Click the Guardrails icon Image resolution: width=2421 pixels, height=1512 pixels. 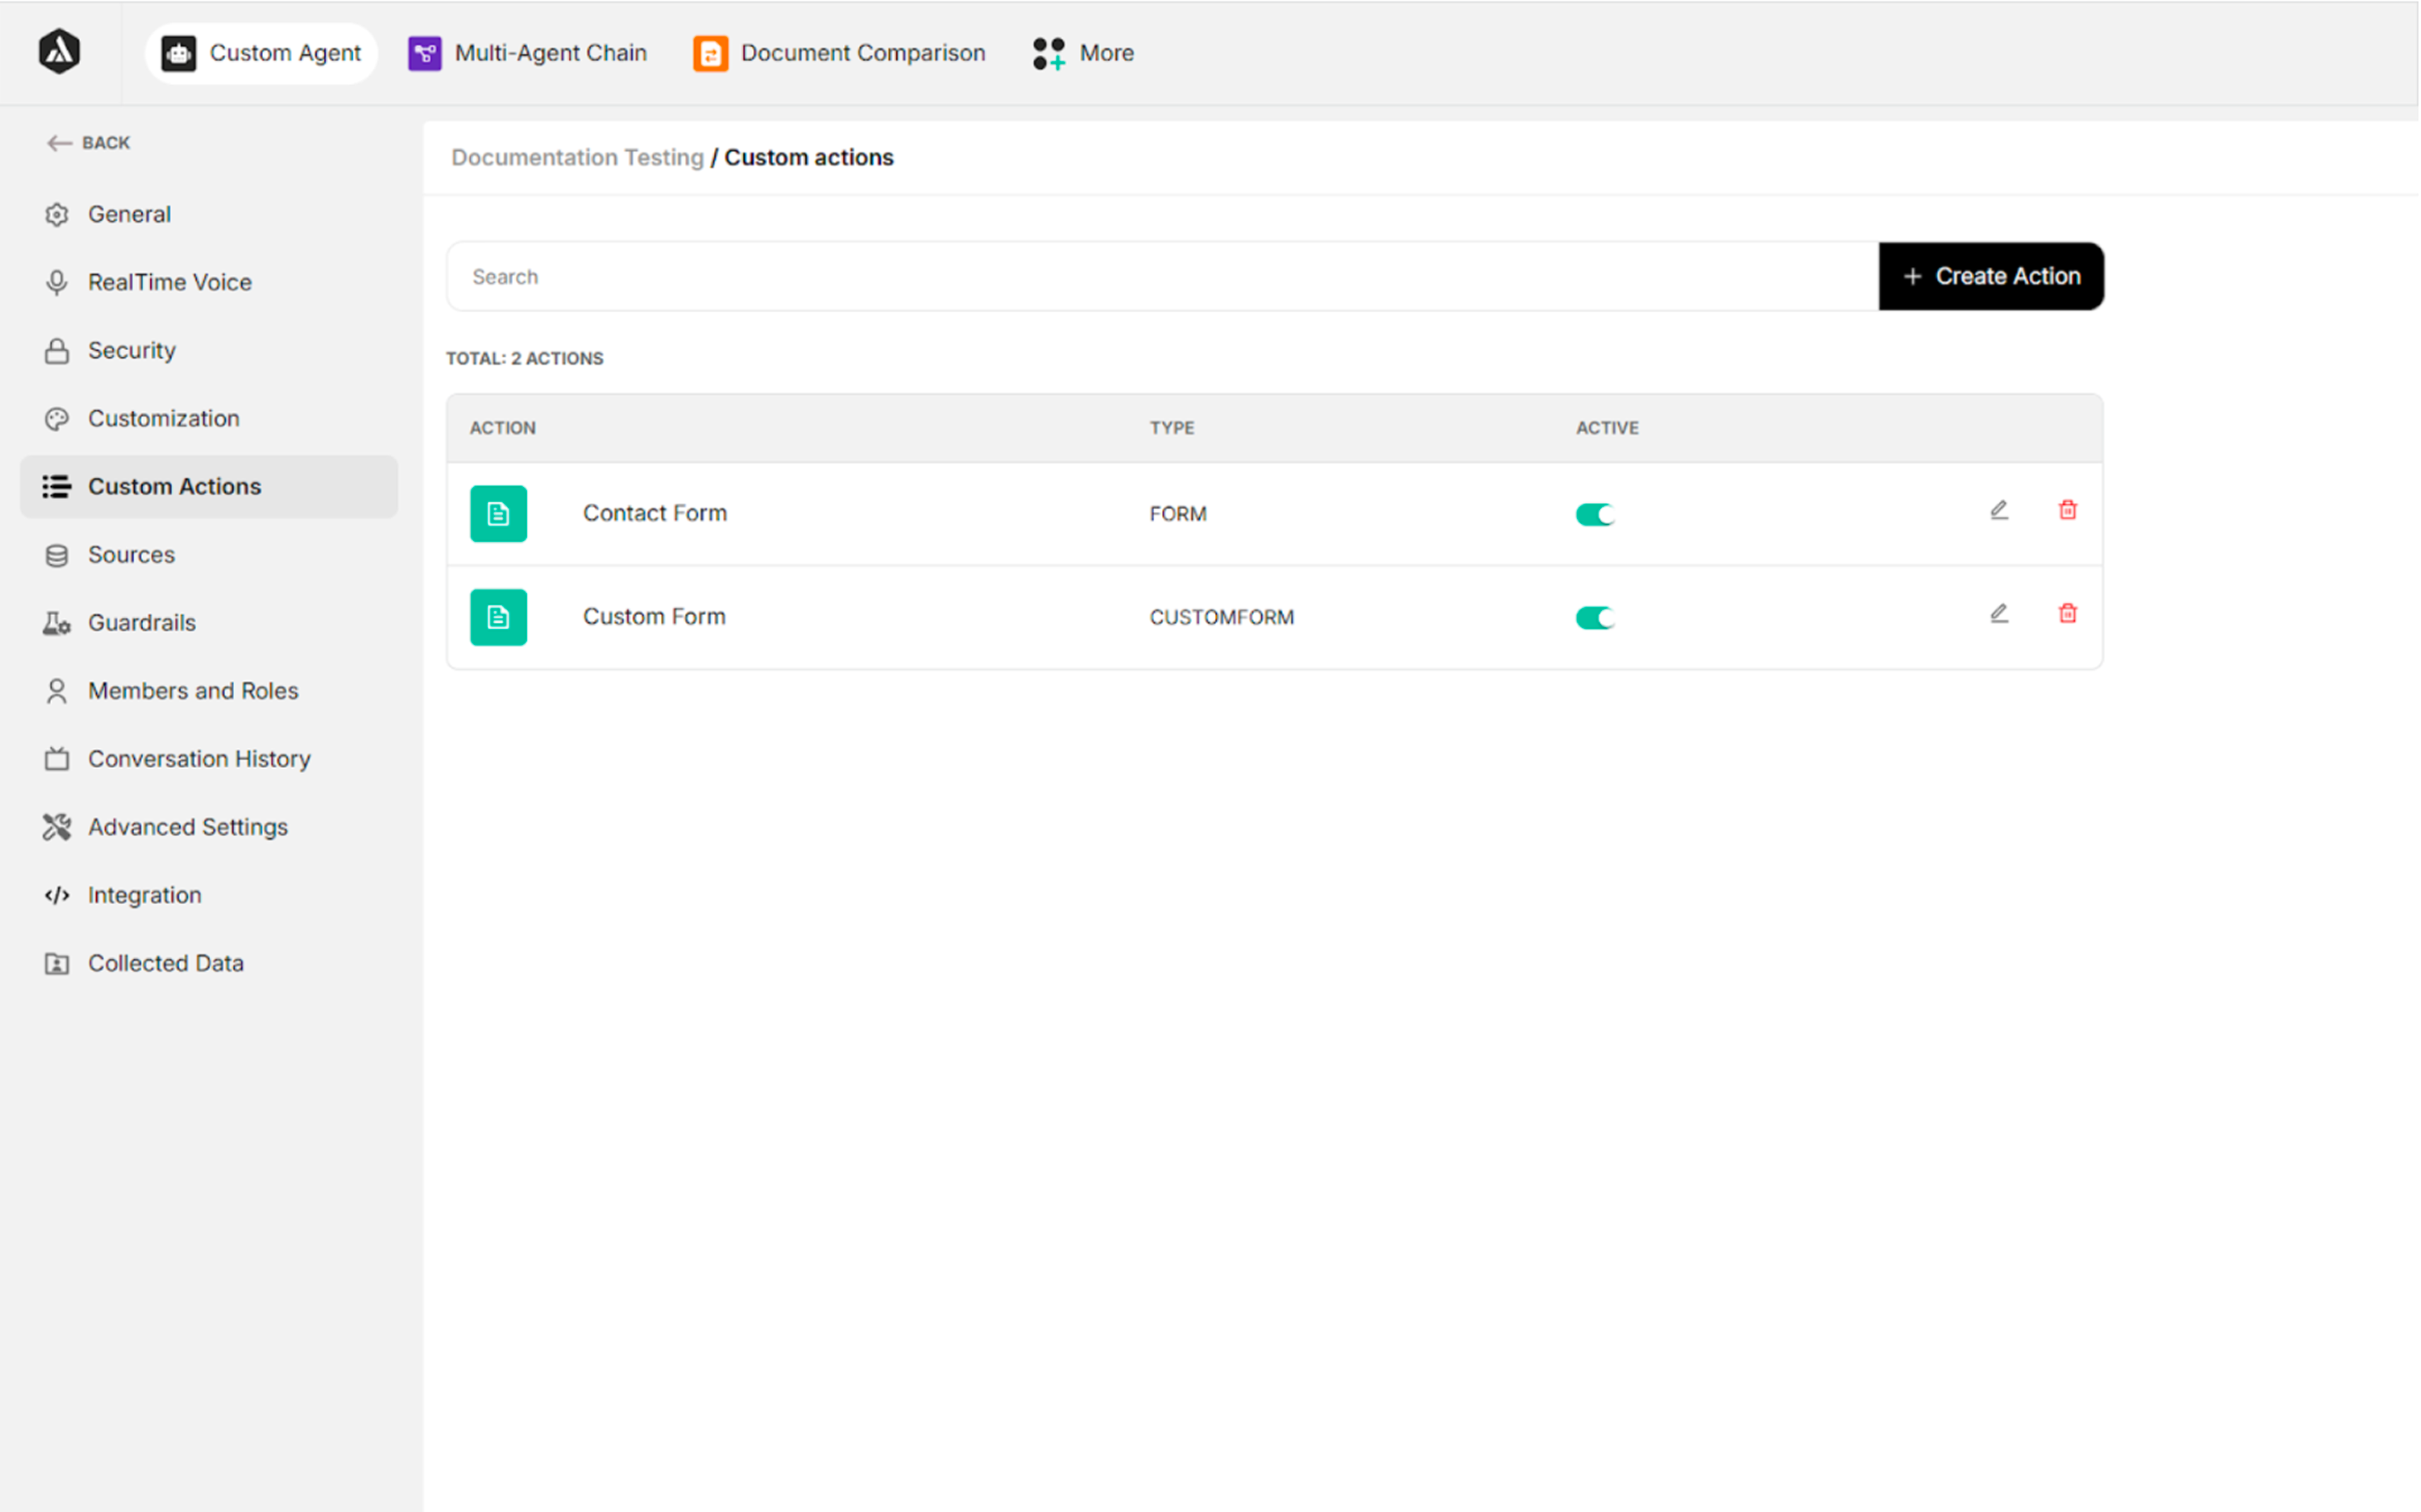pyautogui.click(x=57, y=623)
